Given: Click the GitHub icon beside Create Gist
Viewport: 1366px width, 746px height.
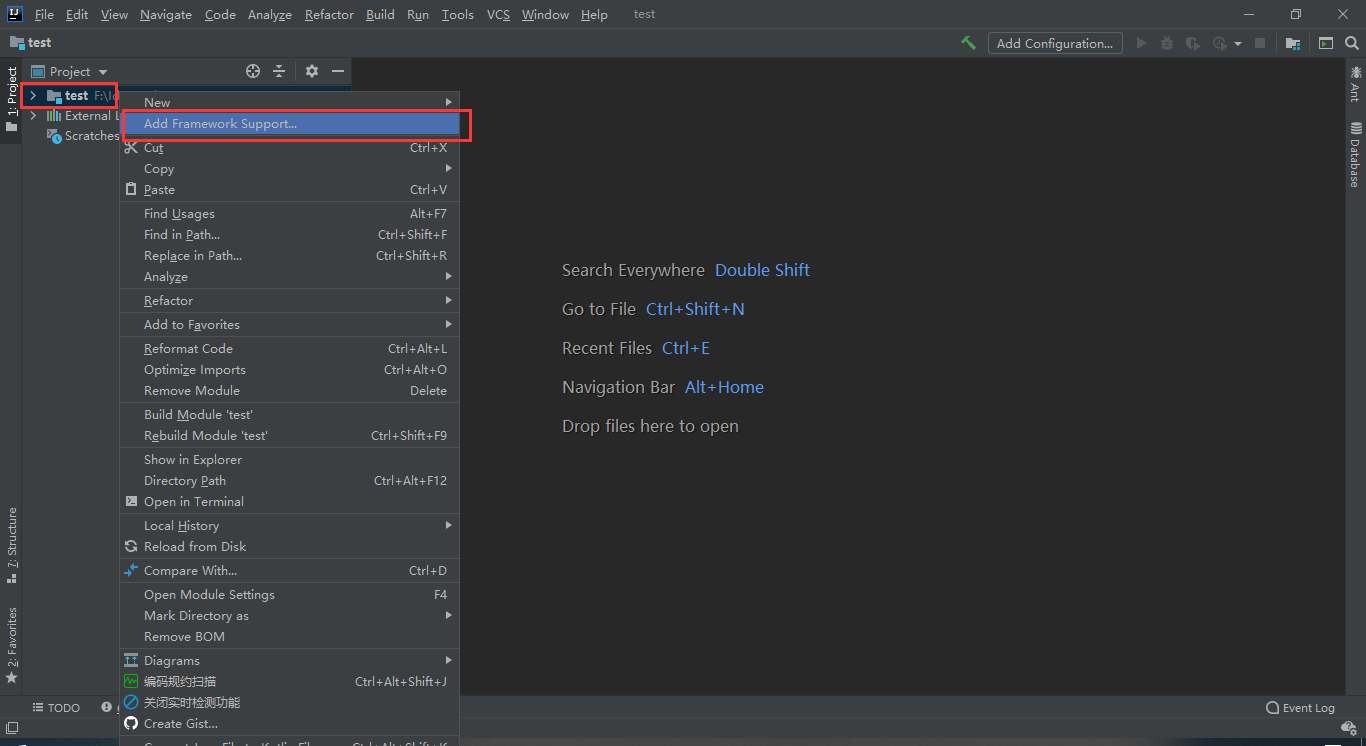Looking at the screenshot, I should click(x=131, y=723).
